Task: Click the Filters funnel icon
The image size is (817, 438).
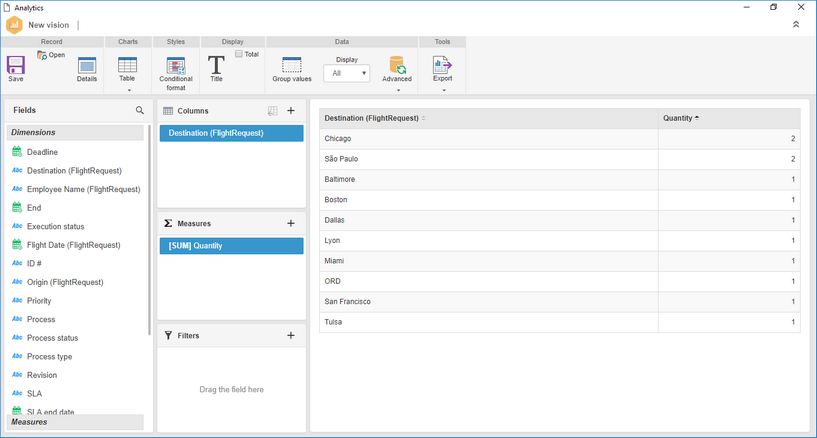Action: point(168,335)
